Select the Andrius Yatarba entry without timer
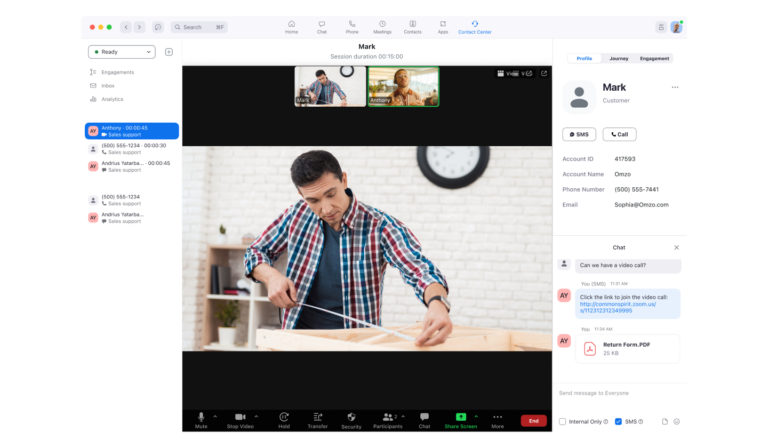 (x=132, y=217)
